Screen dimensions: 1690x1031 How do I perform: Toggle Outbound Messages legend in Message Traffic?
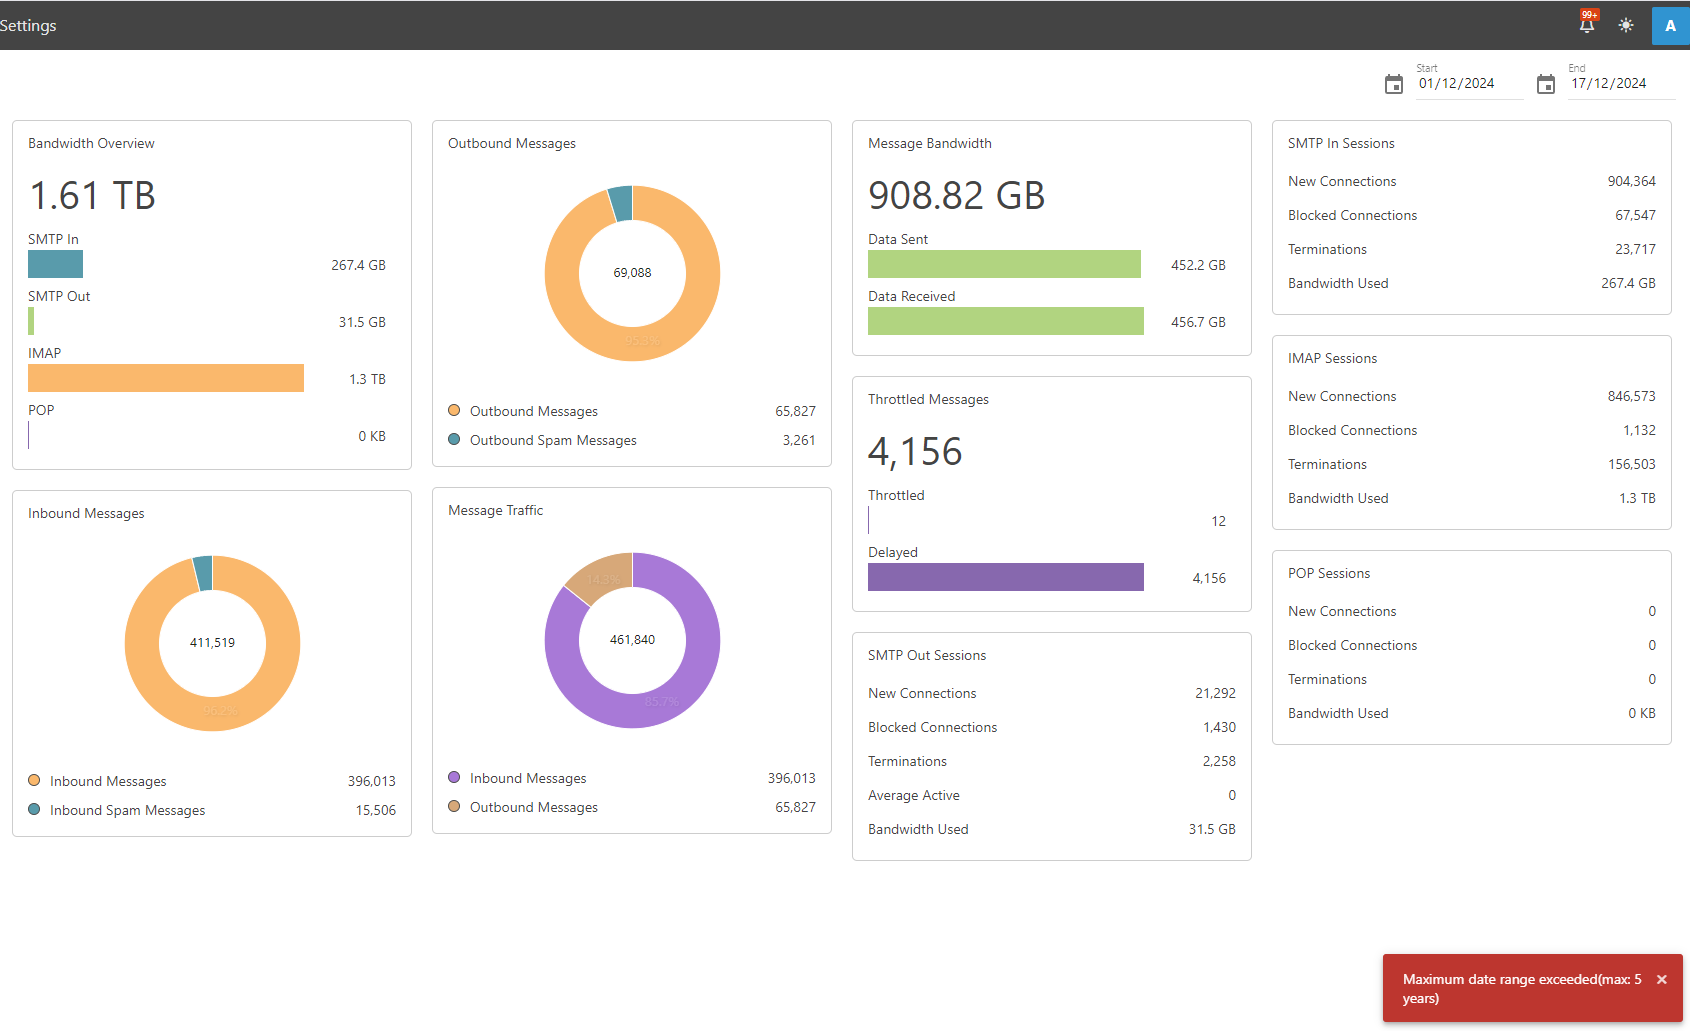pos(533,807)
